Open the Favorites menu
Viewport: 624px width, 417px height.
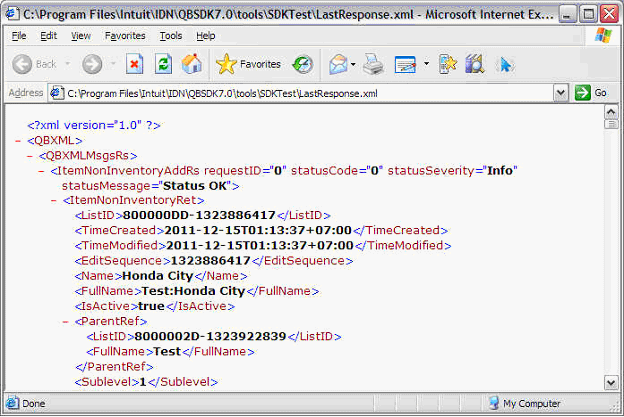pos(125,36)
